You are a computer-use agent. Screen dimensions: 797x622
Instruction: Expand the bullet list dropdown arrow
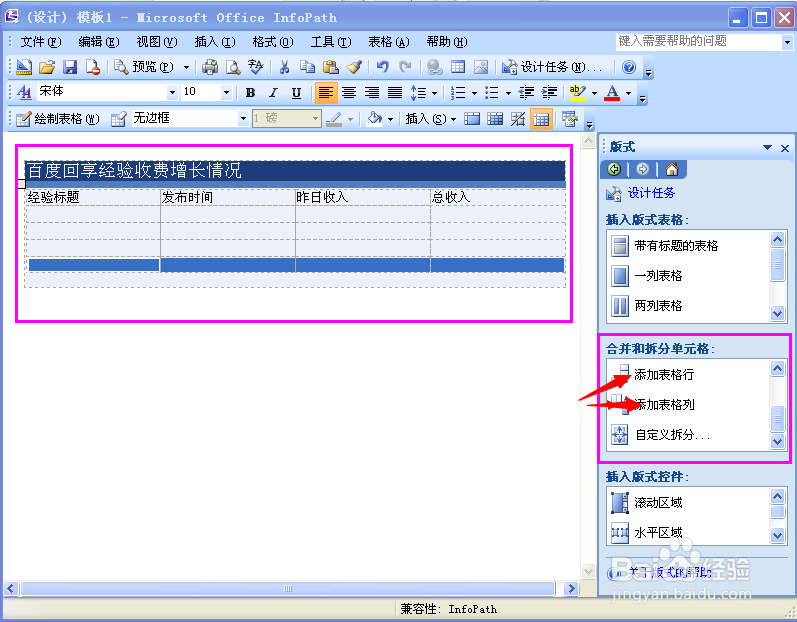point(508,93)
